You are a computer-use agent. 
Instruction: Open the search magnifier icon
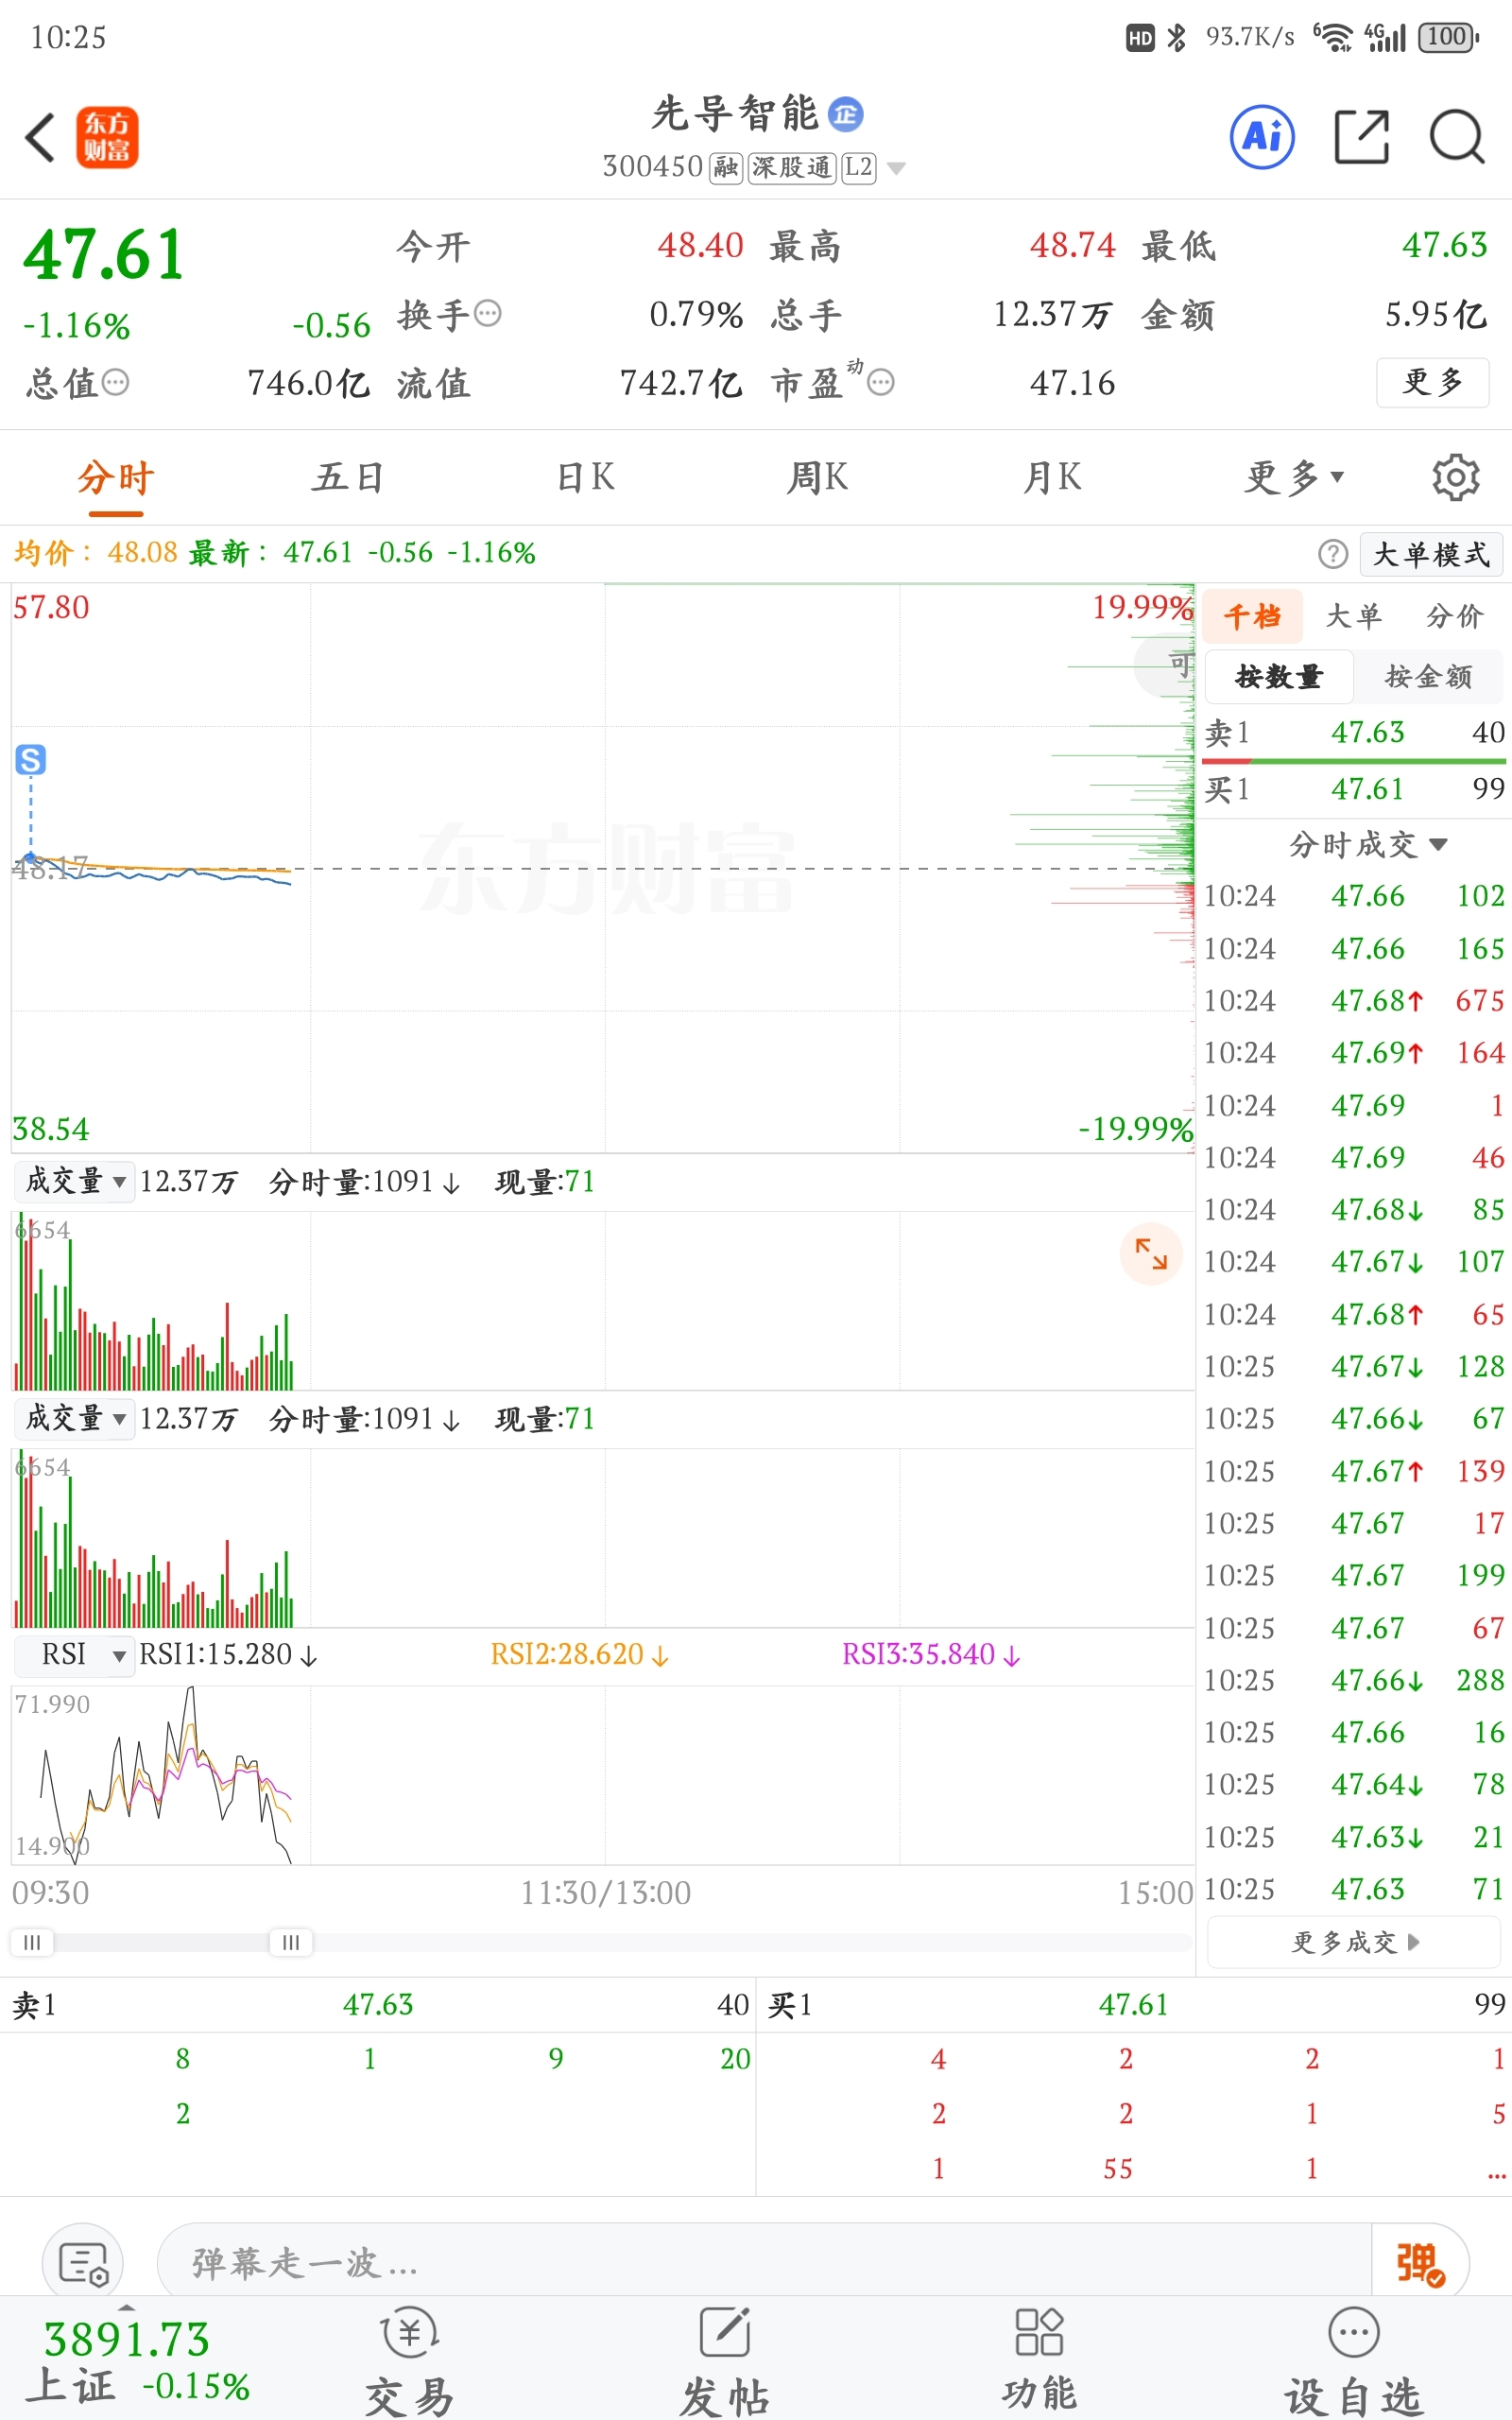click(x=1457, y=136)
